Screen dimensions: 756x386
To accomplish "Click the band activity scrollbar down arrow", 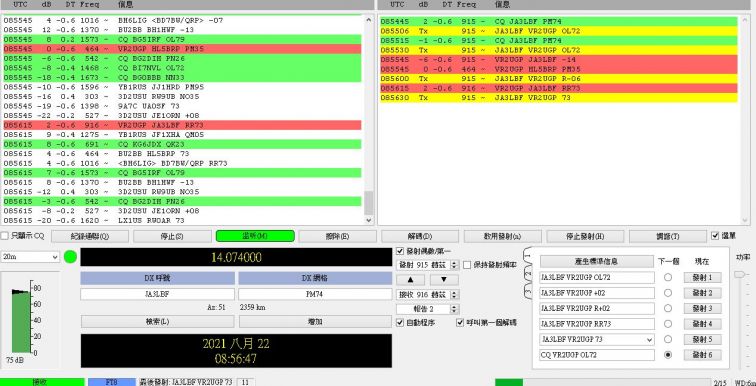I will [x=369, y=220].
